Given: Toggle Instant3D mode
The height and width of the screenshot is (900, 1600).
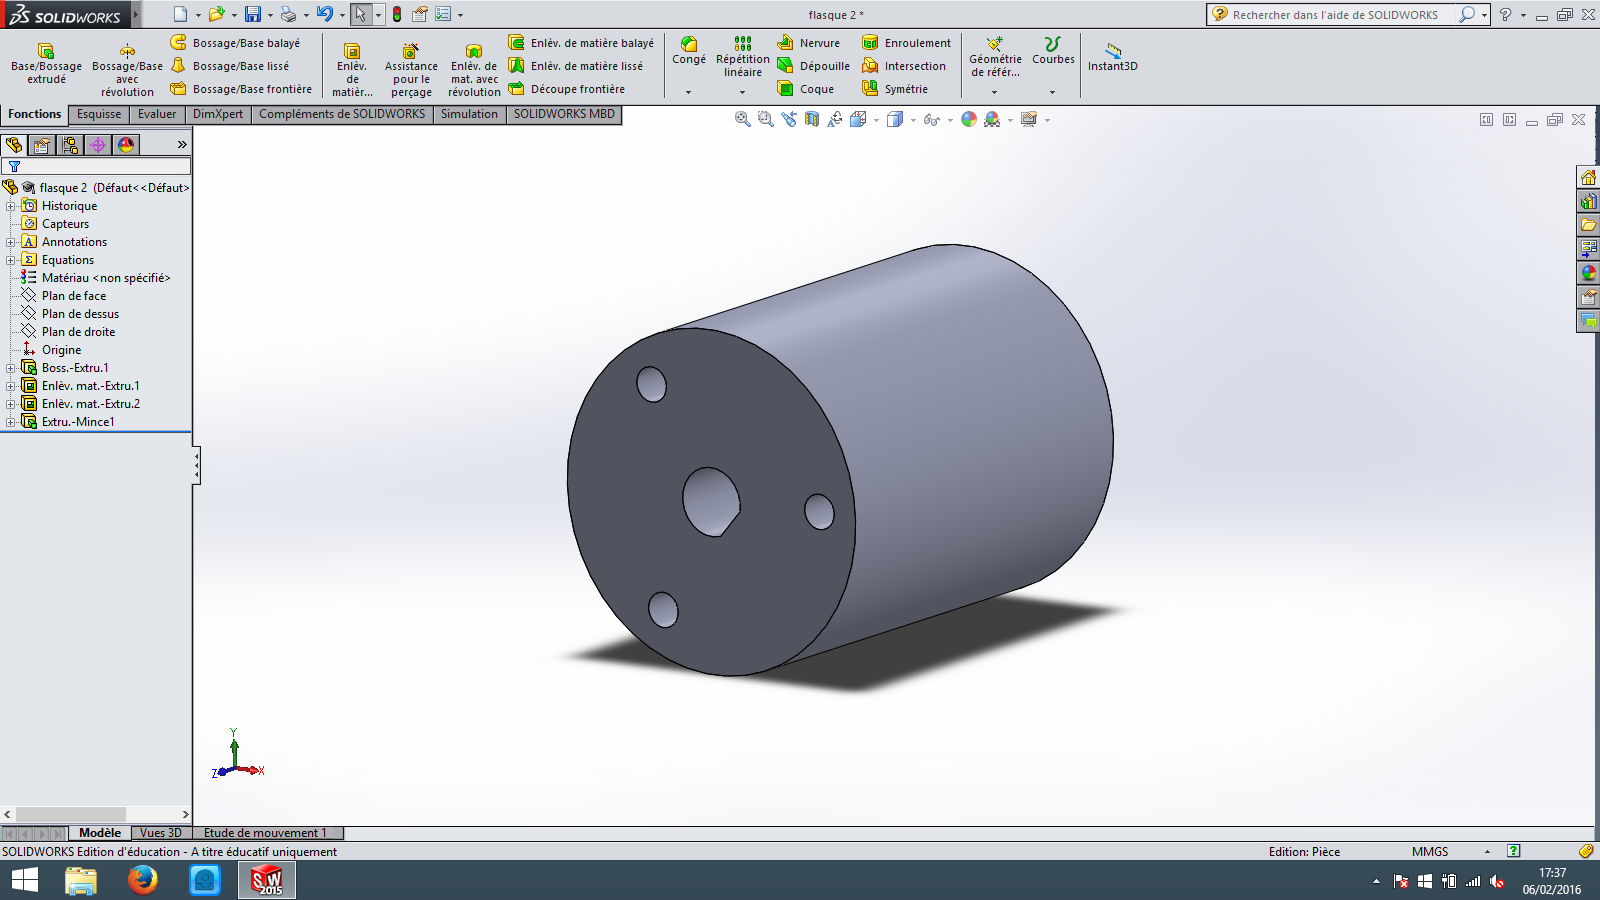Looking at the screenshot, I should (1112, 57).
